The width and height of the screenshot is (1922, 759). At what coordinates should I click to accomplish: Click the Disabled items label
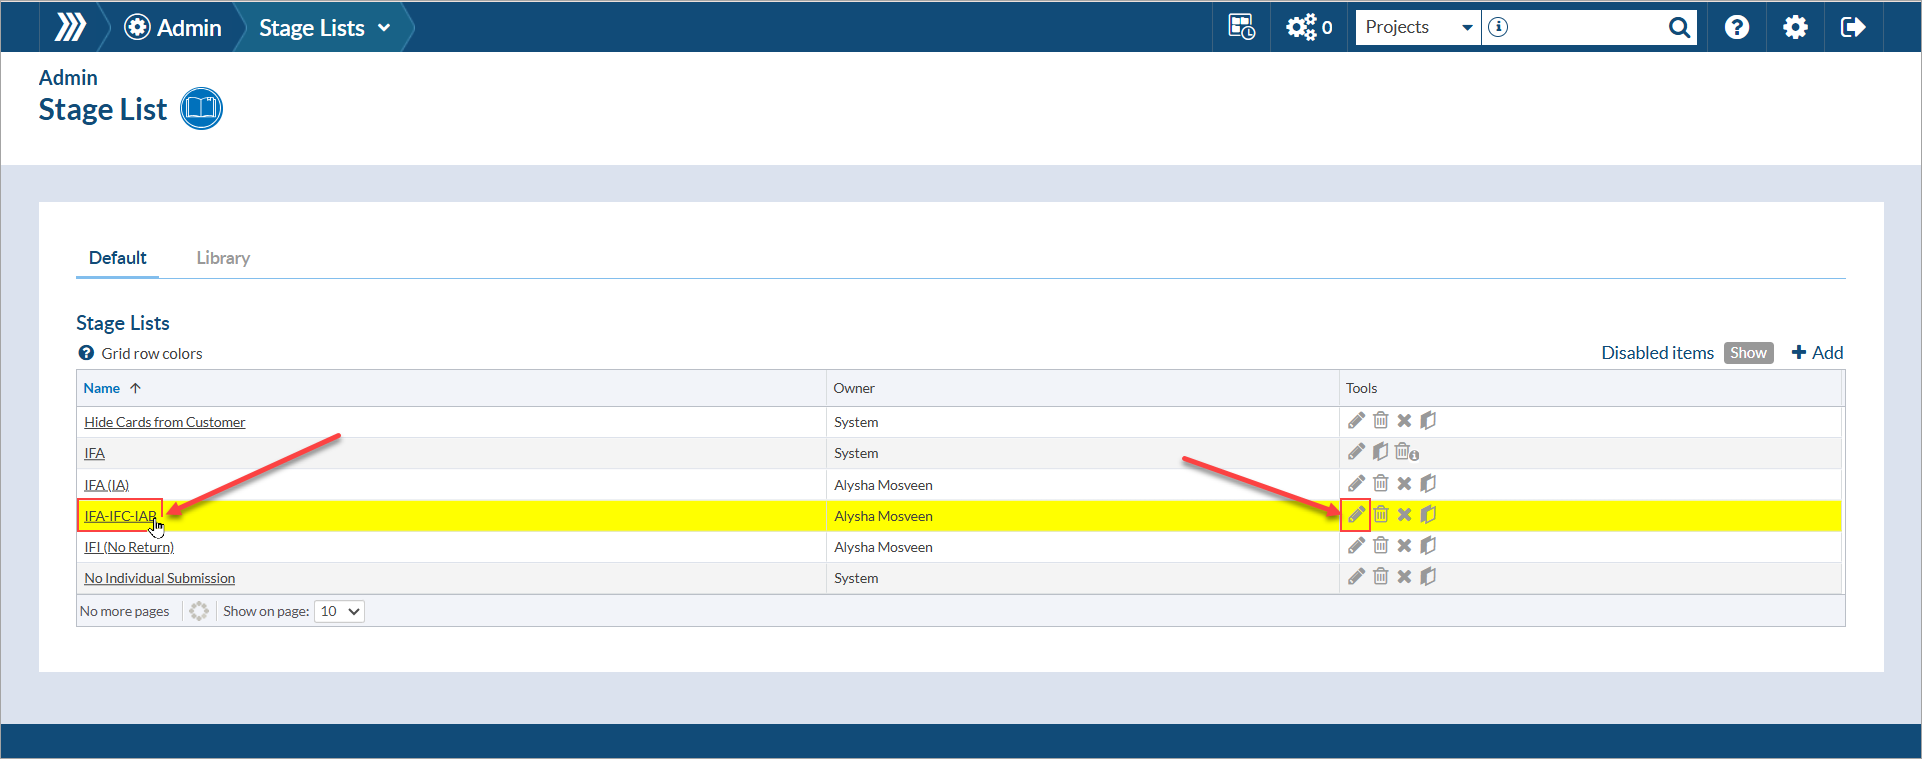1657,353
